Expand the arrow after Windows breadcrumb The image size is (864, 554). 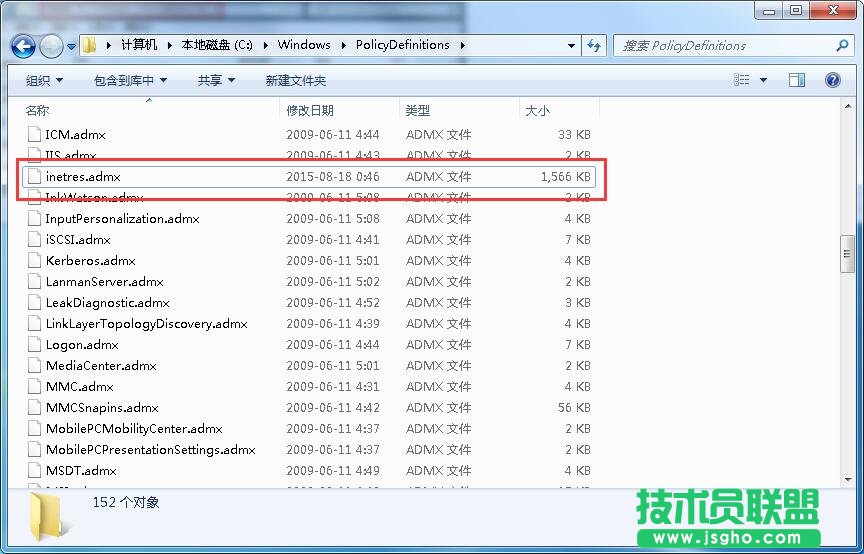343,45
